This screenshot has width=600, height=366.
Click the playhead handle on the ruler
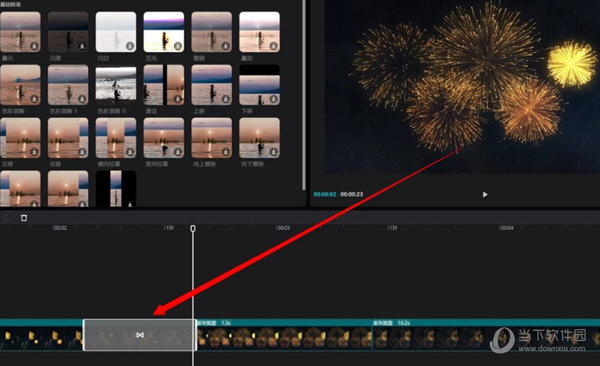click(193, 229)
